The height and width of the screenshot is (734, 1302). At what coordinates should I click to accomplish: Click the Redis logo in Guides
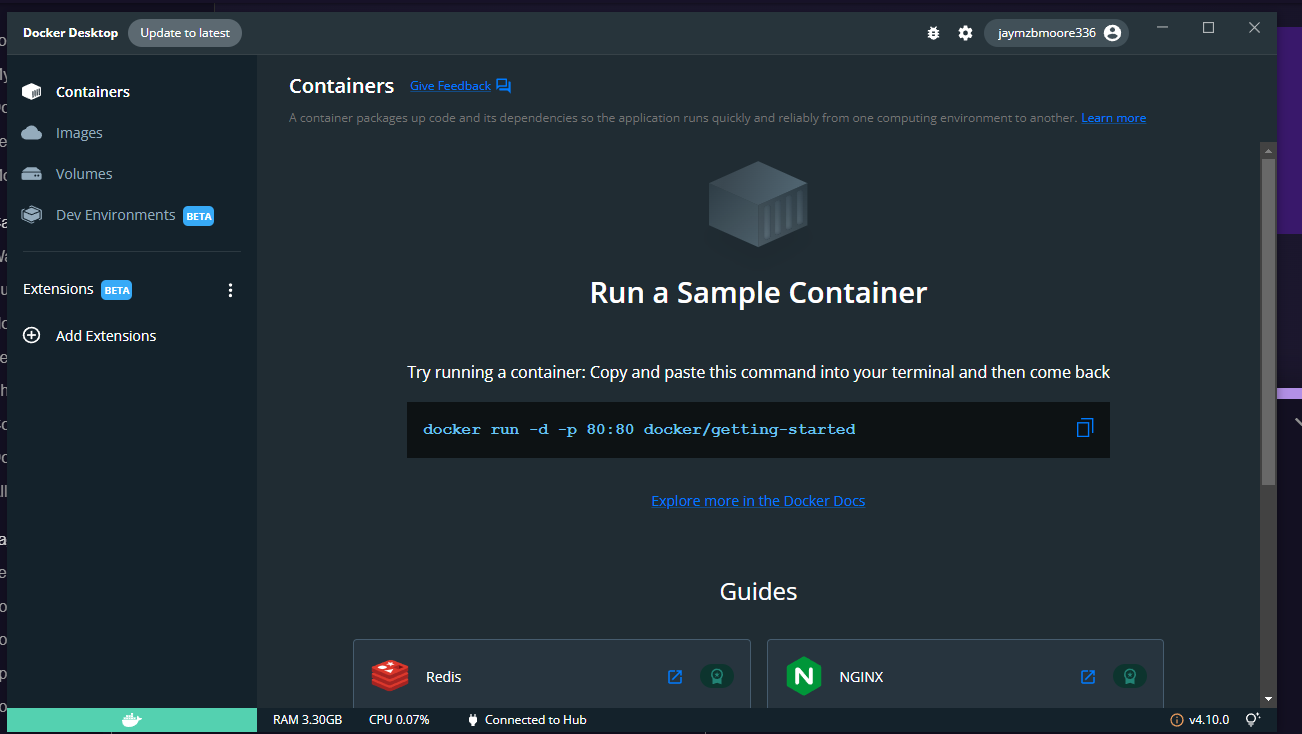[x=389, y=676]
